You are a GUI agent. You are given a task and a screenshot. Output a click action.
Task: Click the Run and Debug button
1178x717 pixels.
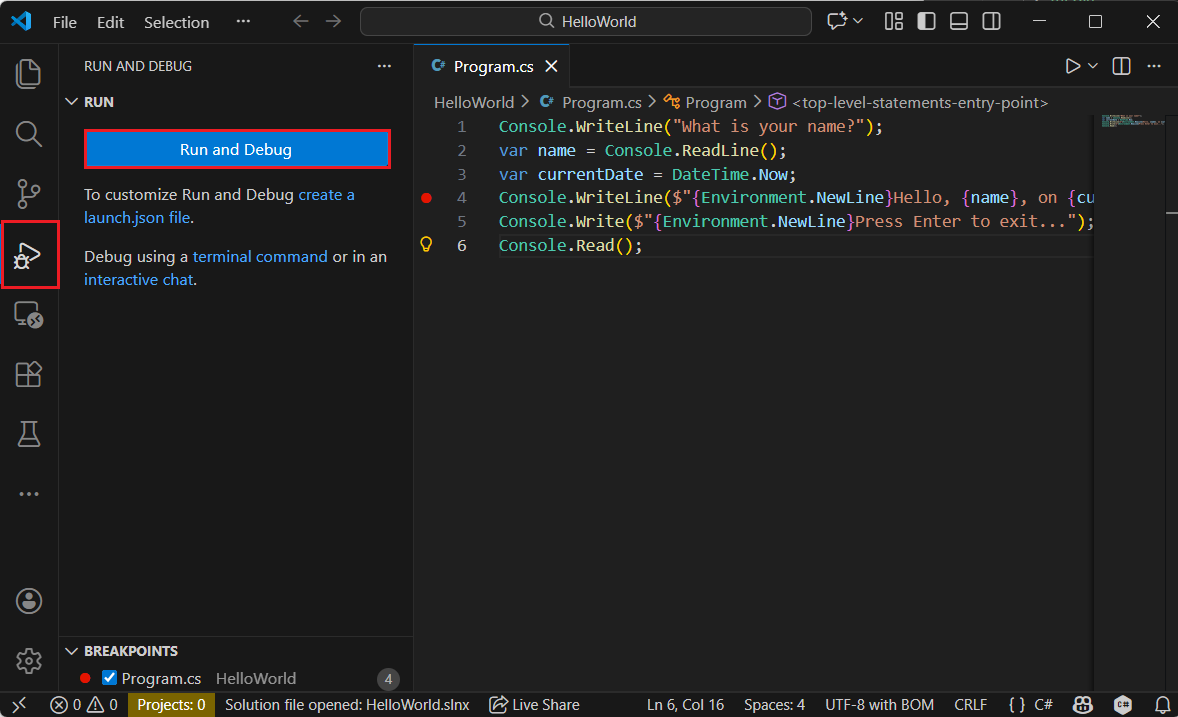click(236, 148)
